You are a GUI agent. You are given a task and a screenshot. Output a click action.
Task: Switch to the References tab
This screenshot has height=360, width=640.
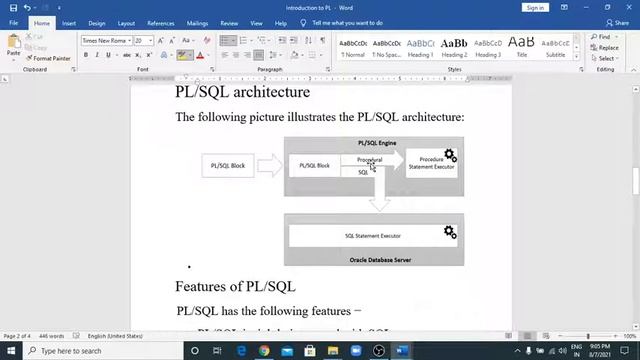pos(161,23)
